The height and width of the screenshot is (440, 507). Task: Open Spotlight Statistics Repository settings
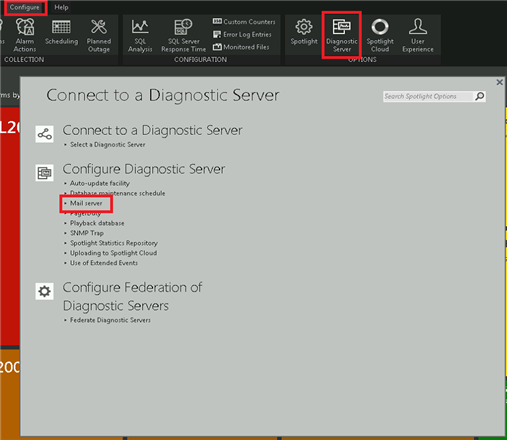pos(114,243)
